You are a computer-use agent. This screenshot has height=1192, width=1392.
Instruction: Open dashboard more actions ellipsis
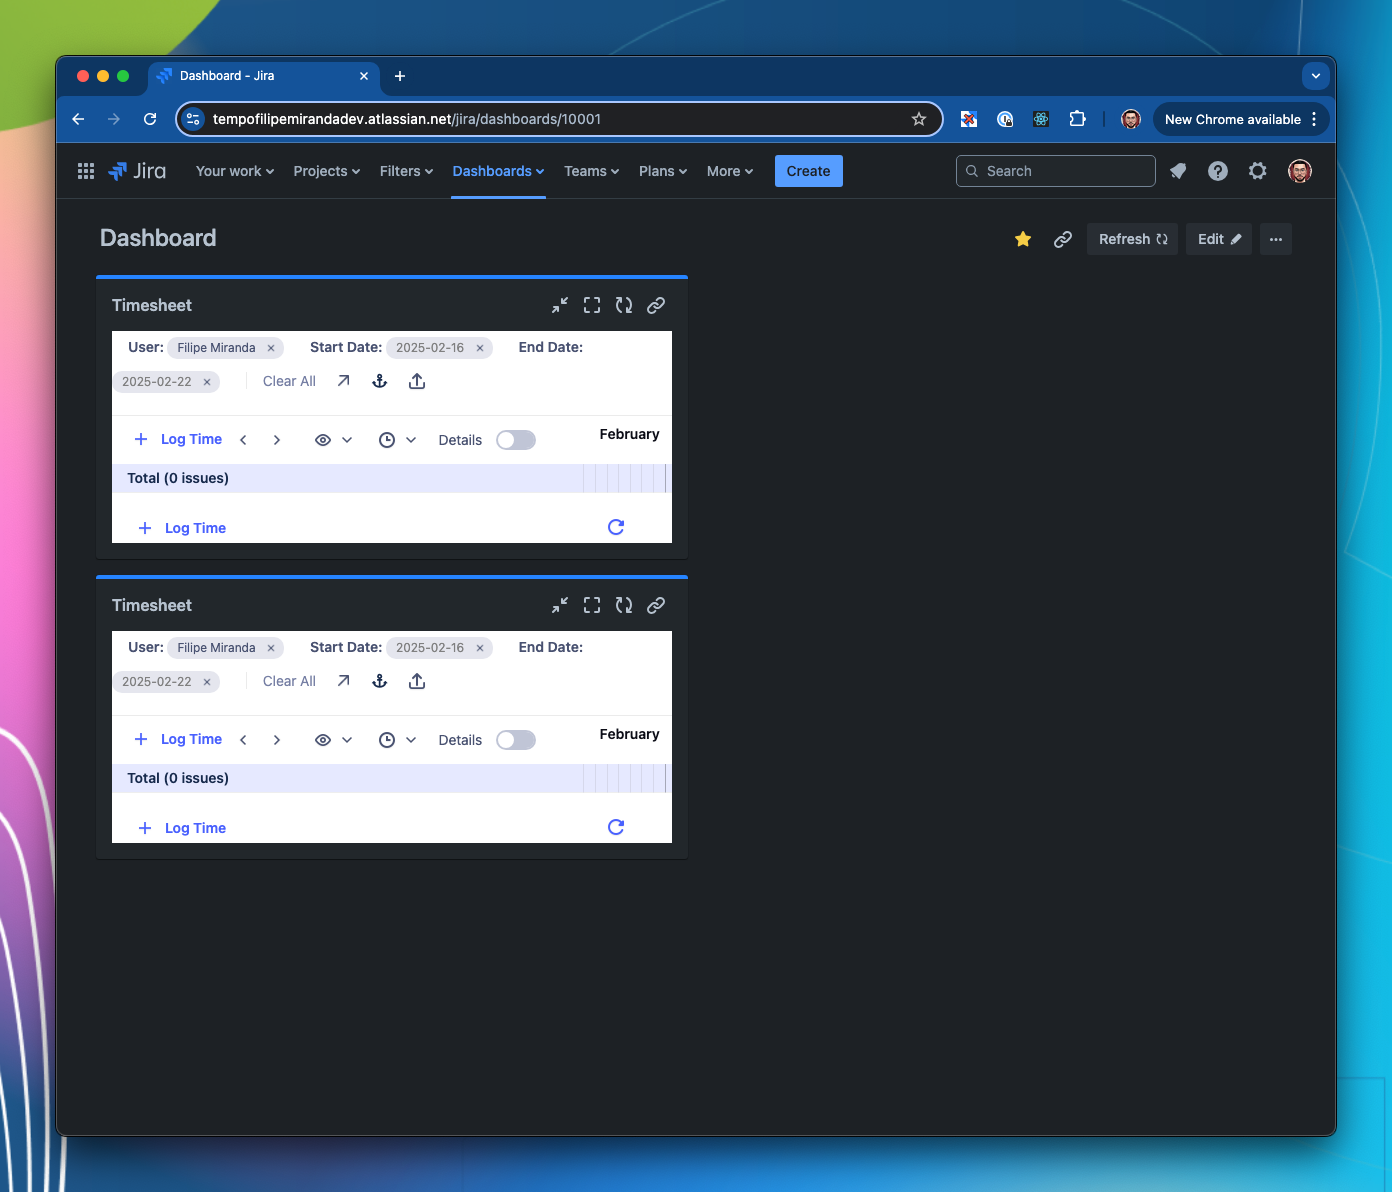1276,239
